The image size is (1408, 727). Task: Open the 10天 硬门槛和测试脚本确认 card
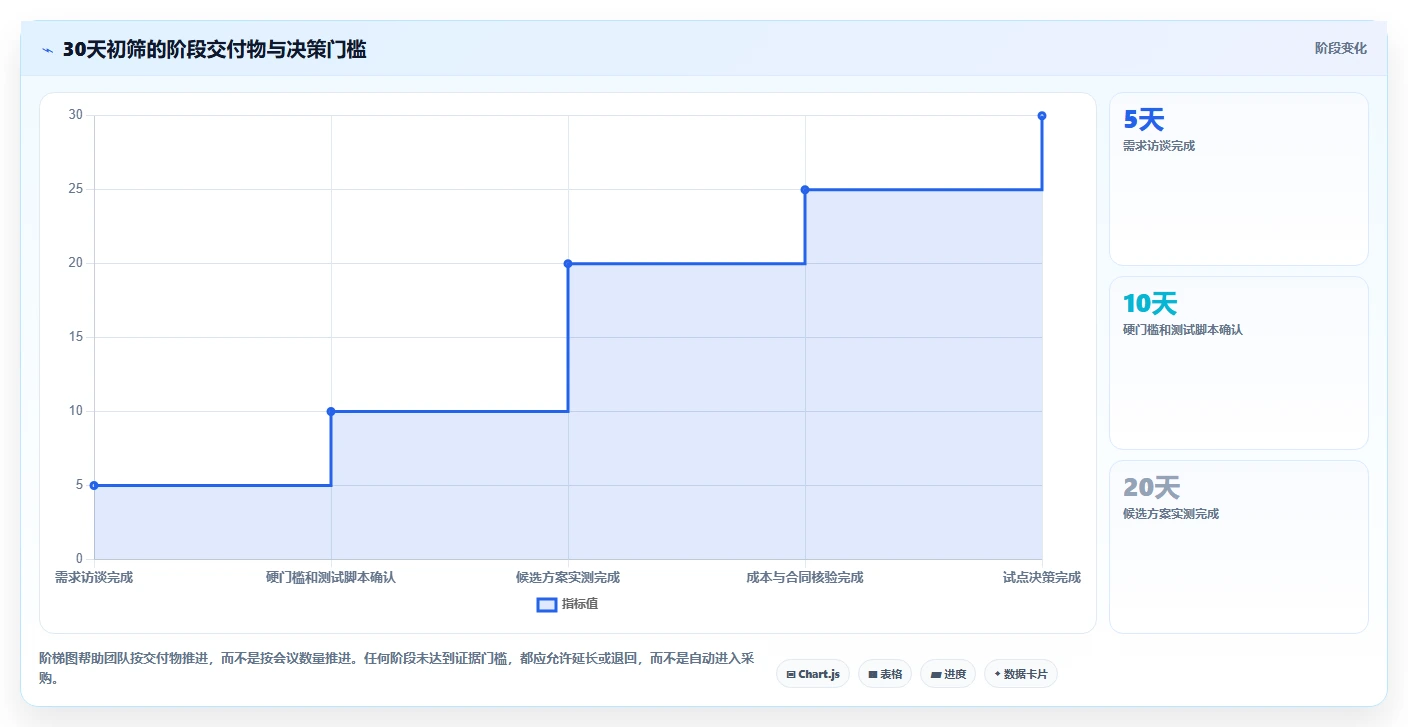click(1239, 363)
